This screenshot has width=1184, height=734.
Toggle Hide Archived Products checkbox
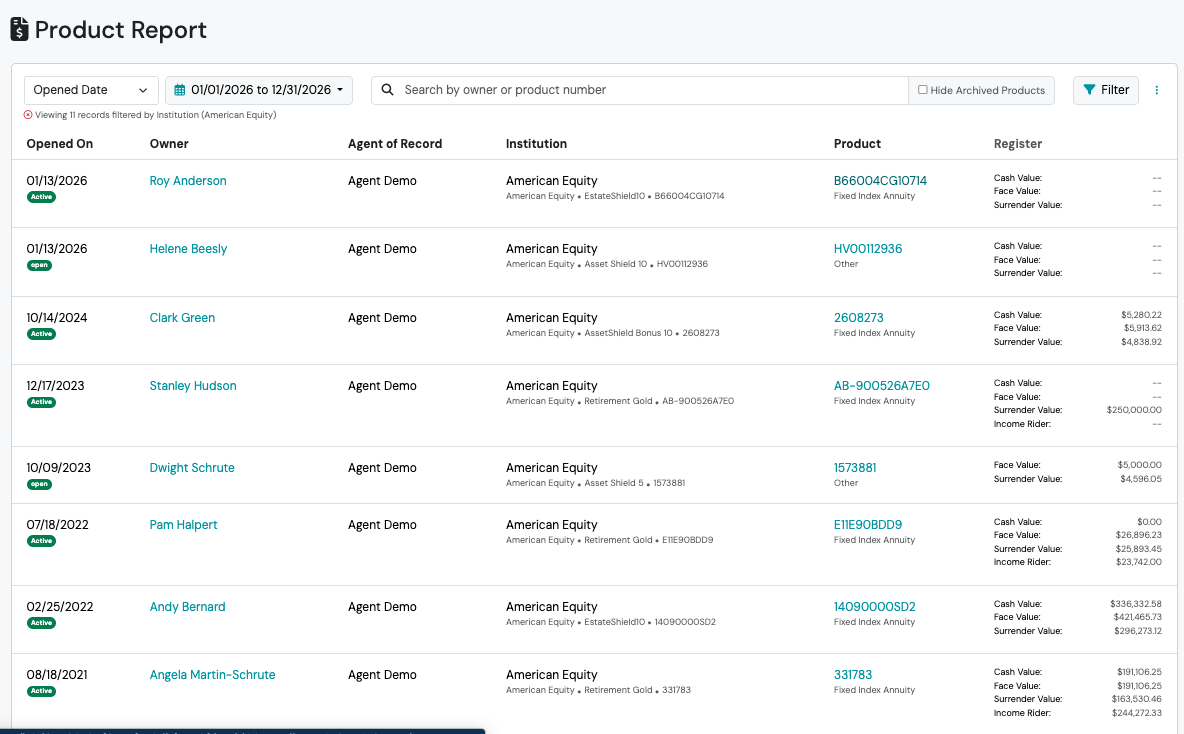[x=922, y=89]
